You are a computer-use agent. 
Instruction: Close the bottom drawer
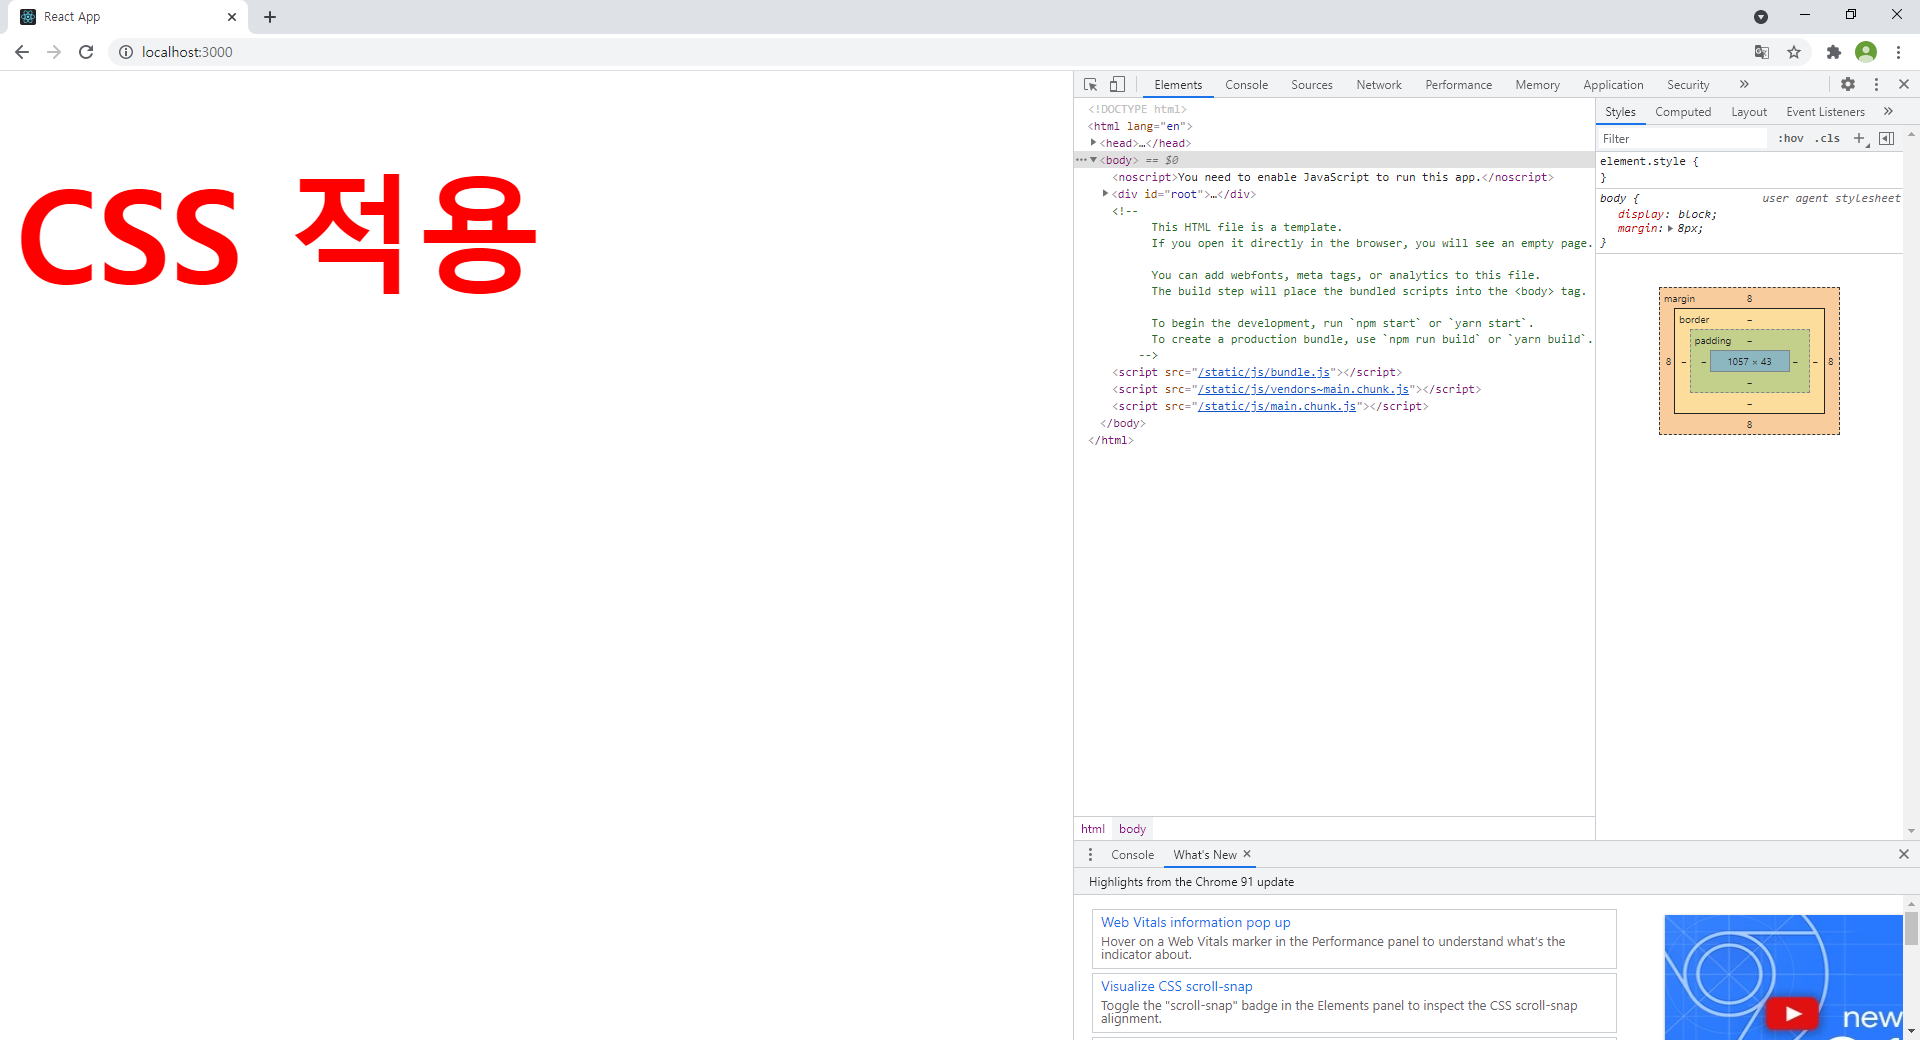[x=1904, y=854]
